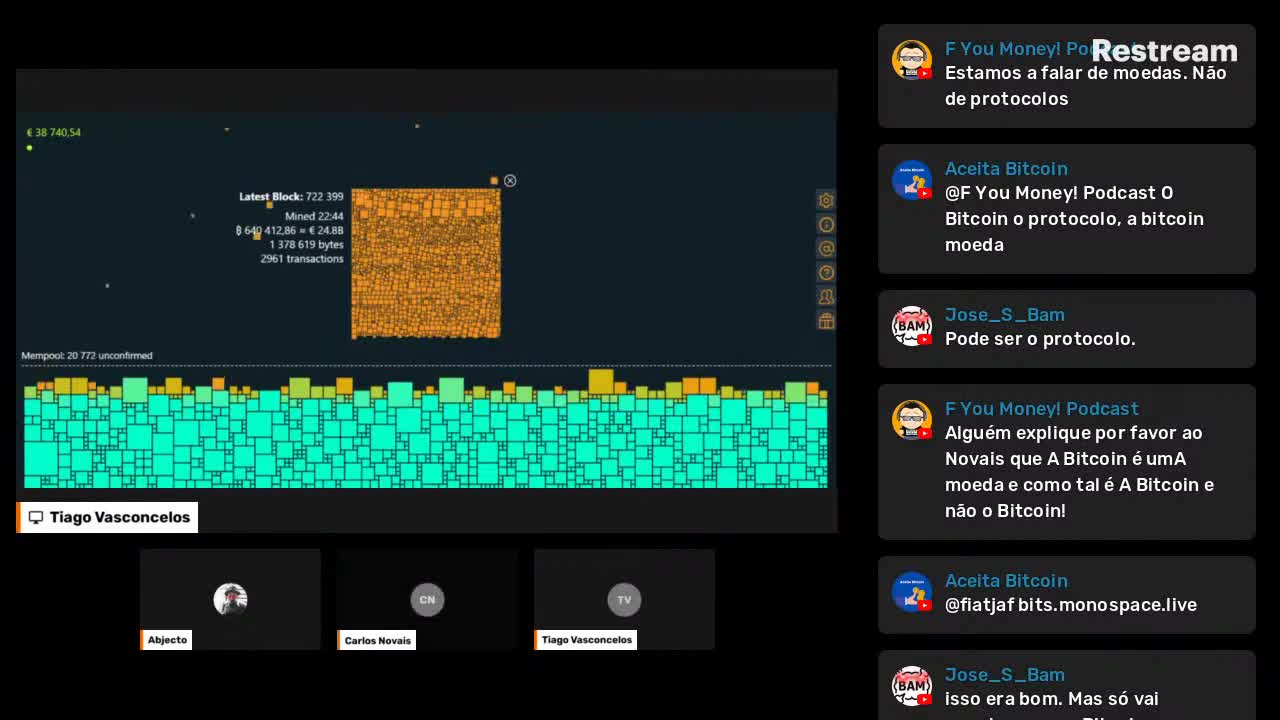Image resolution: width=1280 pixels, height=720 pixels.
Task: Open the settings gear icon in sidebar
Action: tap(826, 200)
